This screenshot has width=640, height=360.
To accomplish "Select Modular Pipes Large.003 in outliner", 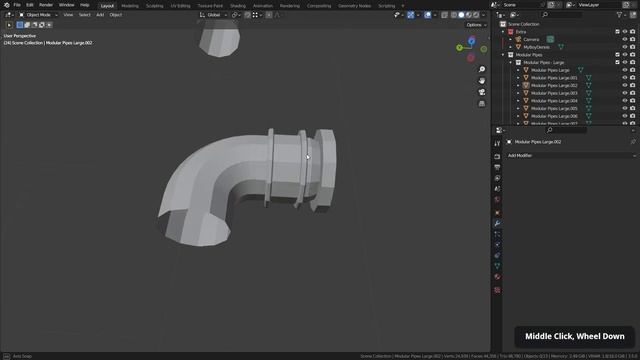I will [x=554, y=93].
